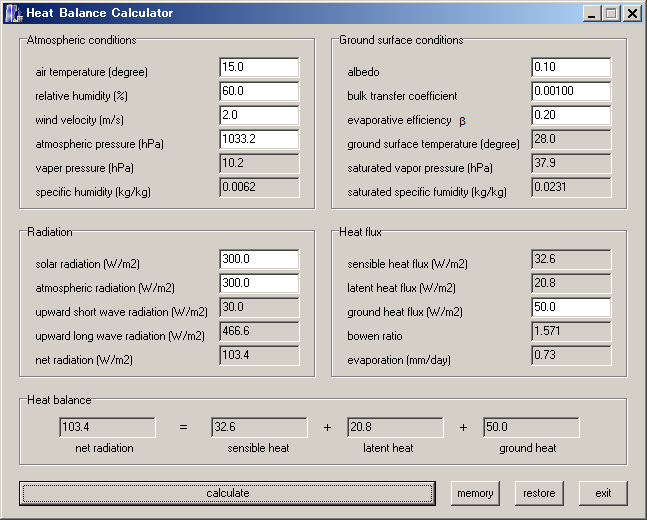Click Heat balance ground heat box
647x520 pixels.
click(531, 427)
